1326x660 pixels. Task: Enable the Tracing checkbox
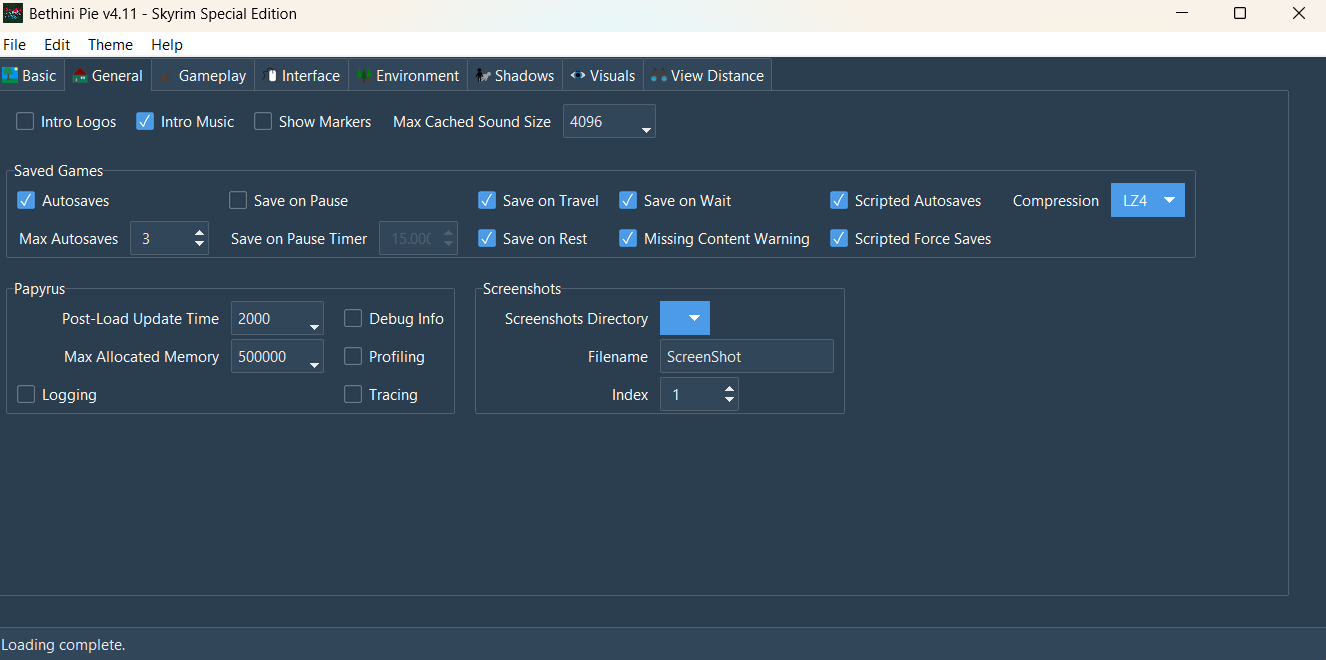coord(353,394)
